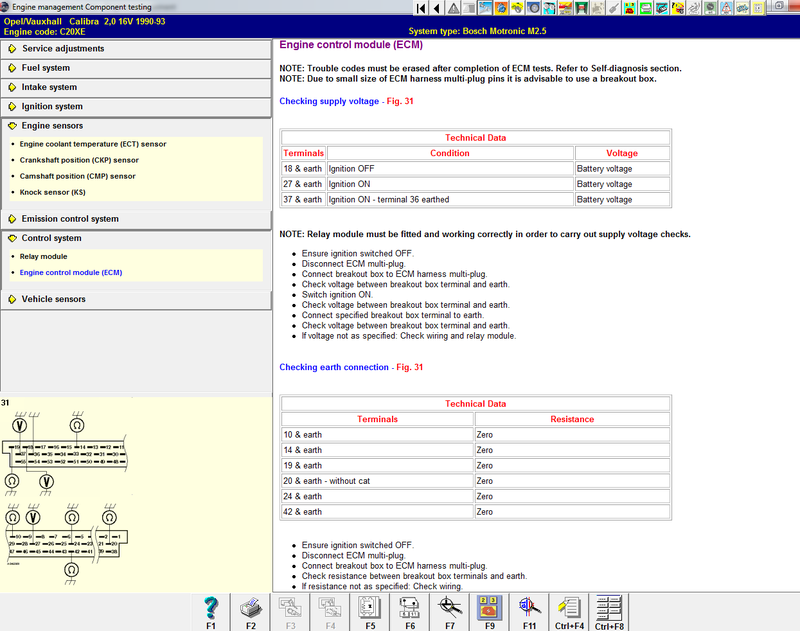Click the green gauge toolbar icon

pyautogui.click(x=709, y=8)
